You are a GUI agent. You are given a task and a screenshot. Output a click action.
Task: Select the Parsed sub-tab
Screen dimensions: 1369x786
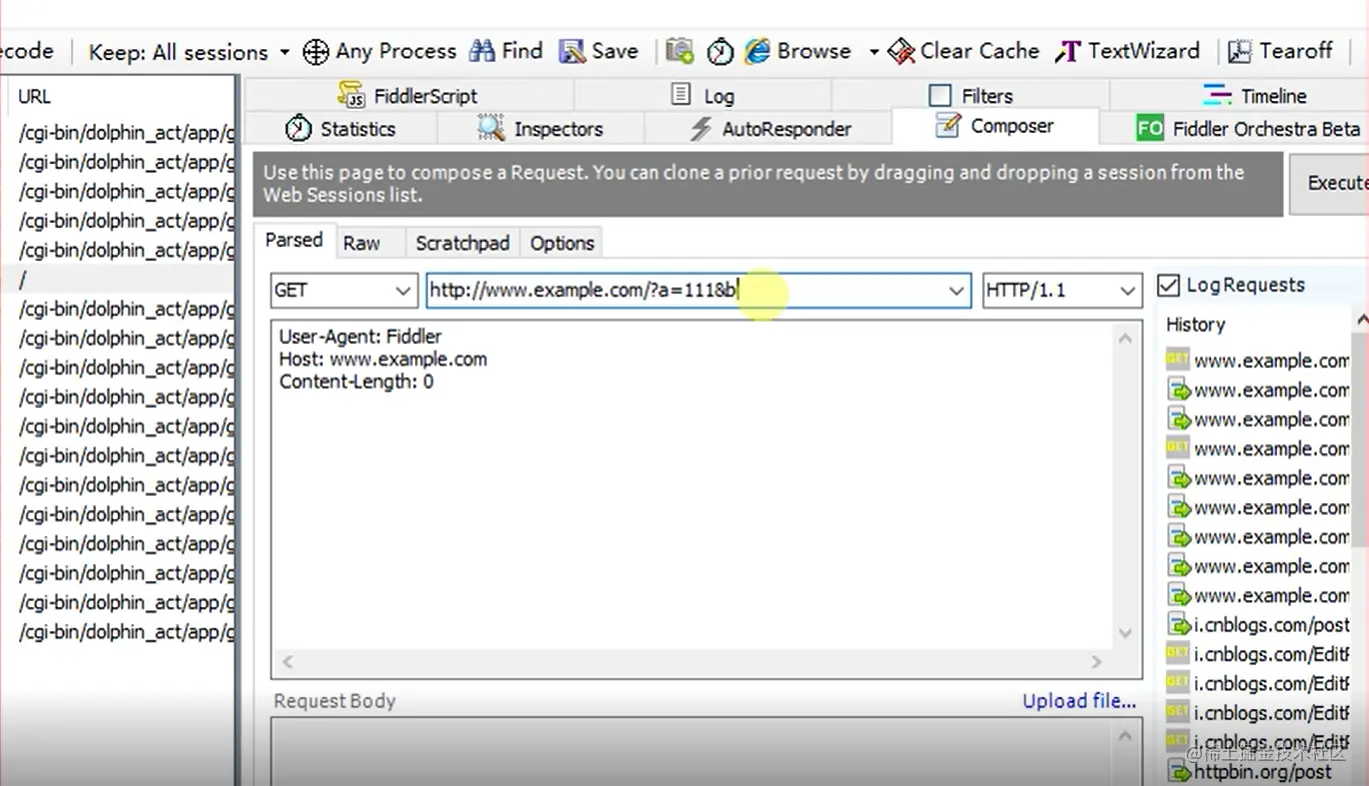coord(294,240)
